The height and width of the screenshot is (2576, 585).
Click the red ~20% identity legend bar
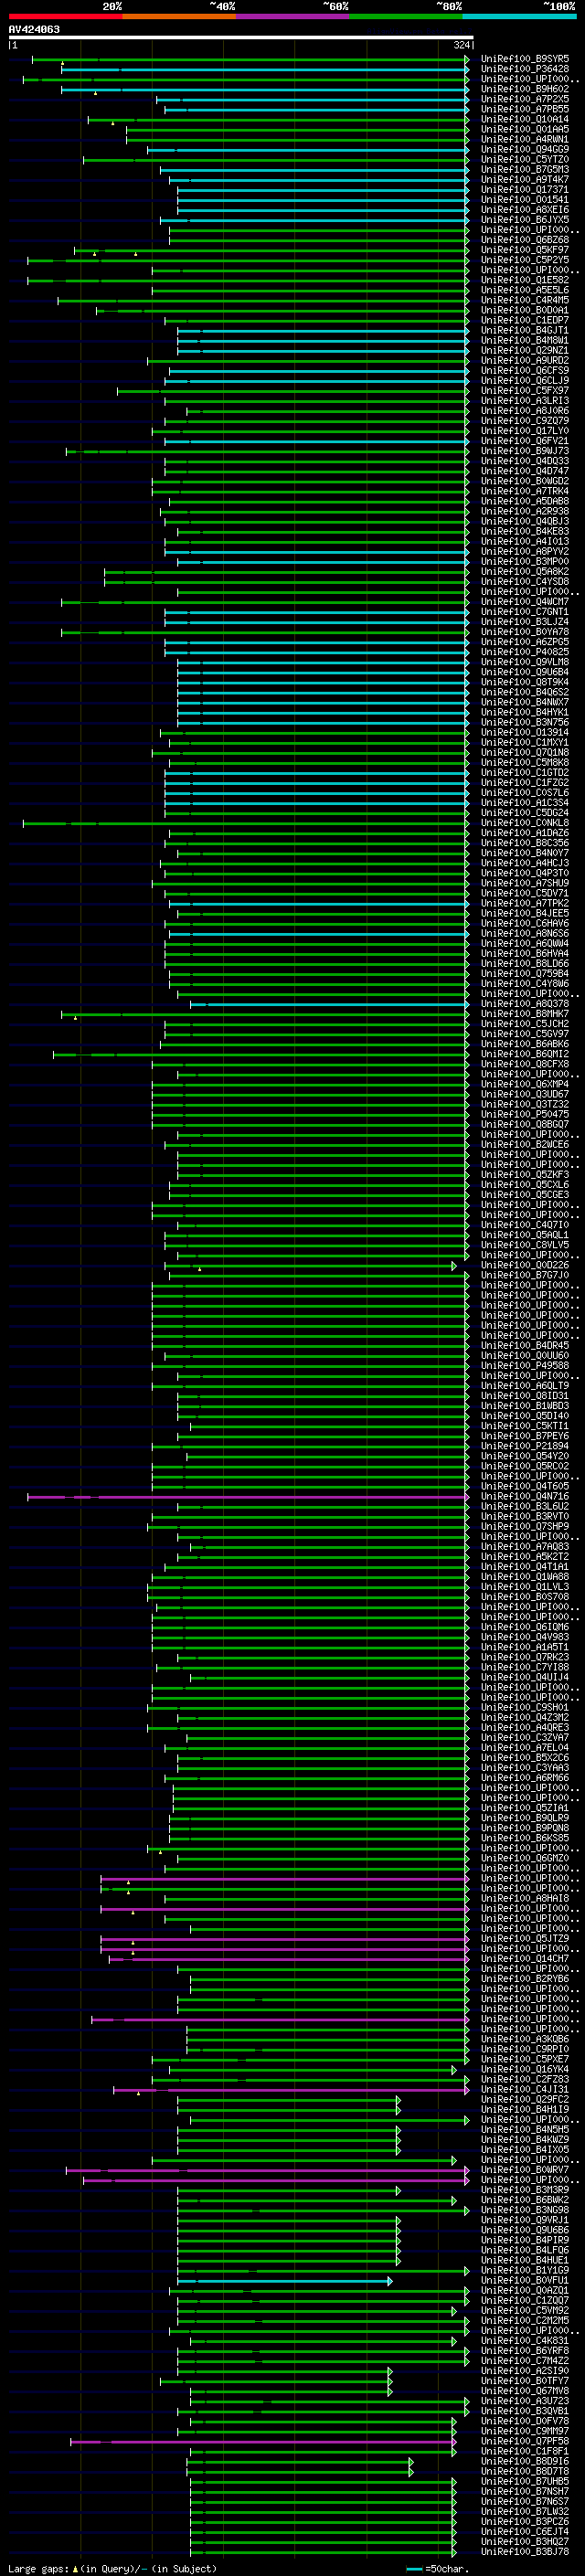point(66,16)
